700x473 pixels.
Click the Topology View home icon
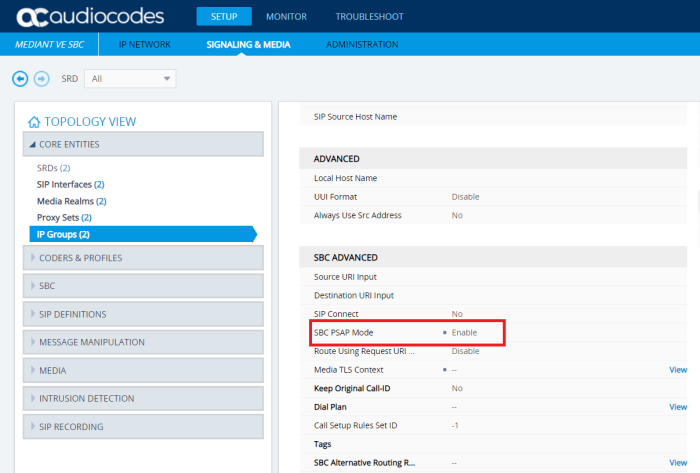pyautogui.click(x=34, y=122)
